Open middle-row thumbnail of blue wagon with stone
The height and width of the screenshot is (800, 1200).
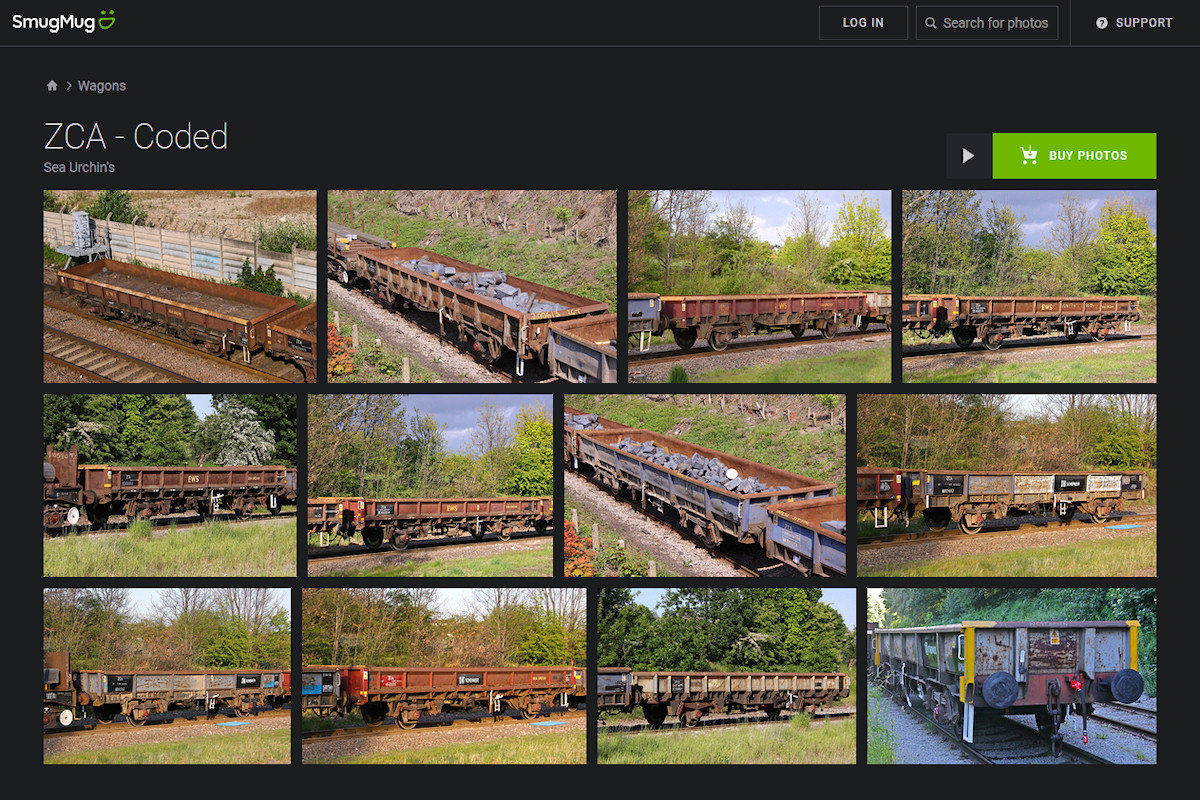tap(705, 485)
